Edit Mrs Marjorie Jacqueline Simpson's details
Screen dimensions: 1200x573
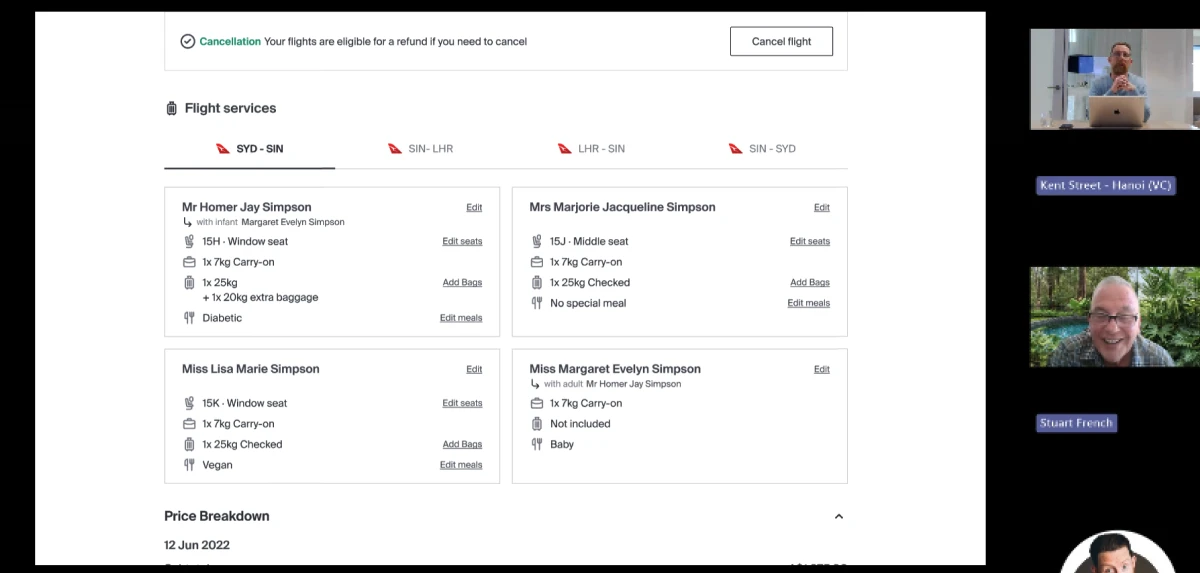click(822, 208)
